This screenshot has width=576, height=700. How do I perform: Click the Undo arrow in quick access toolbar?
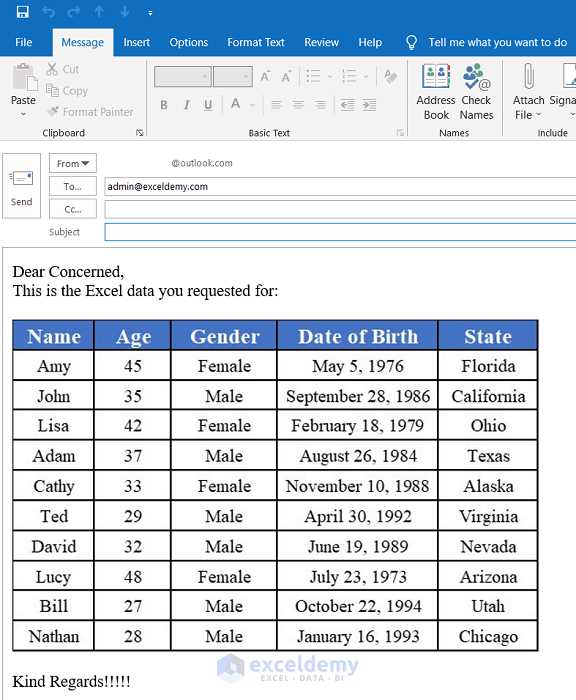[48, 12]
